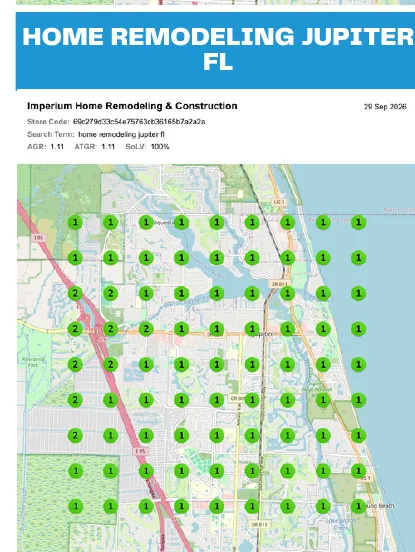Click the rank marker right of the CR 809 label

(252, 400)
